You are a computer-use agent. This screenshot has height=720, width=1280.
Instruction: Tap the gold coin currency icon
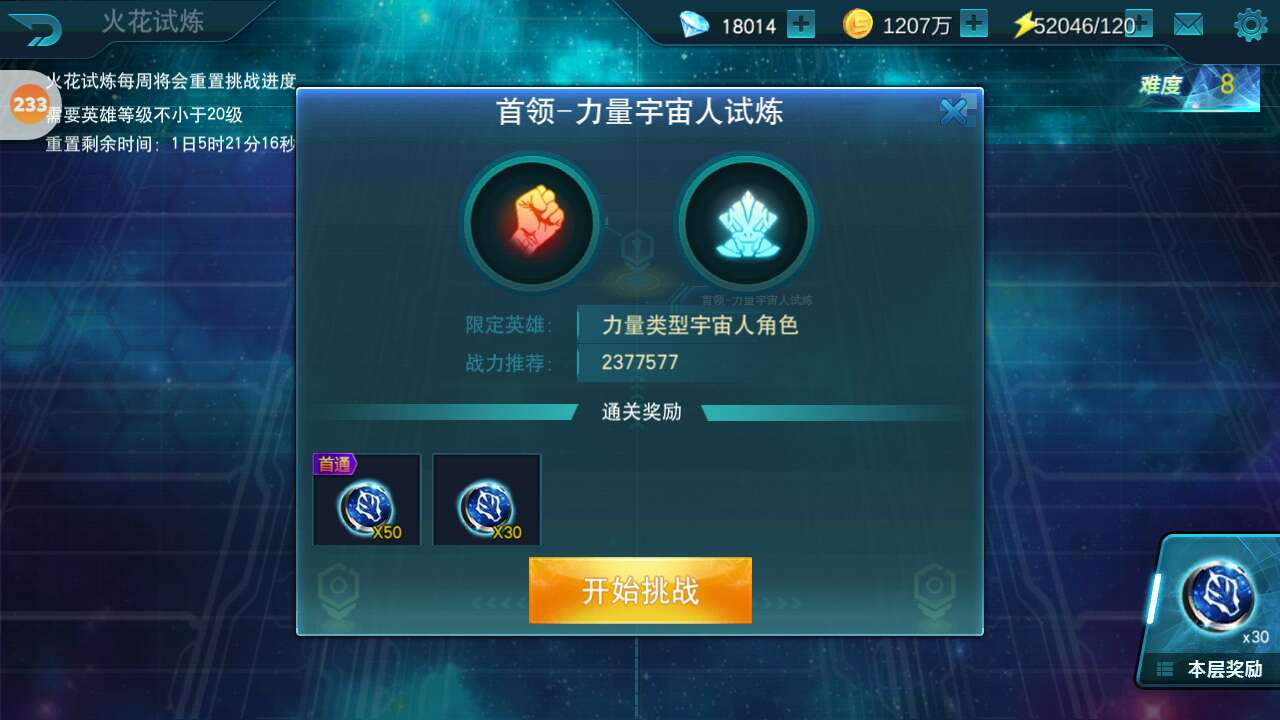858,24
